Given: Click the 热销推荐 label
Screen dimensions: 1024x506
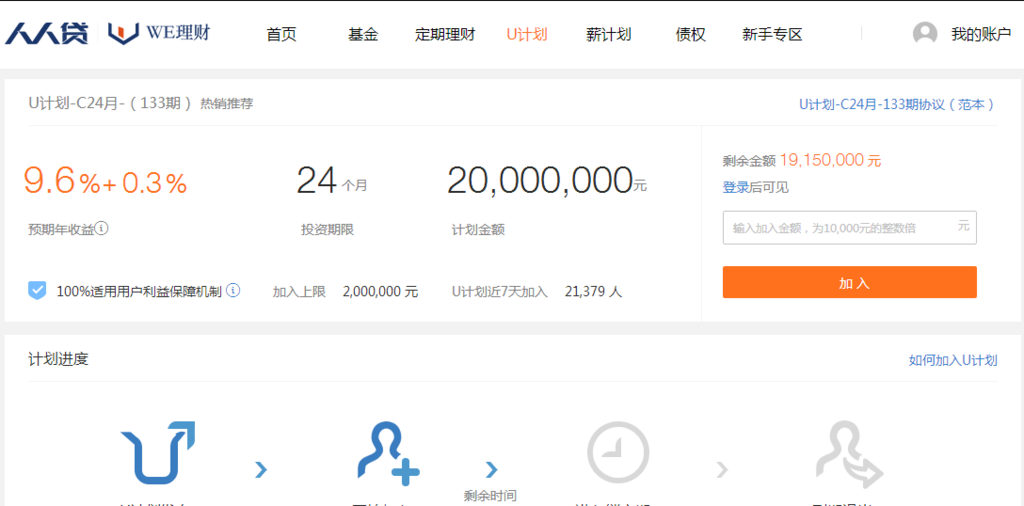Looking at the screenshot, I should [227, 104].
